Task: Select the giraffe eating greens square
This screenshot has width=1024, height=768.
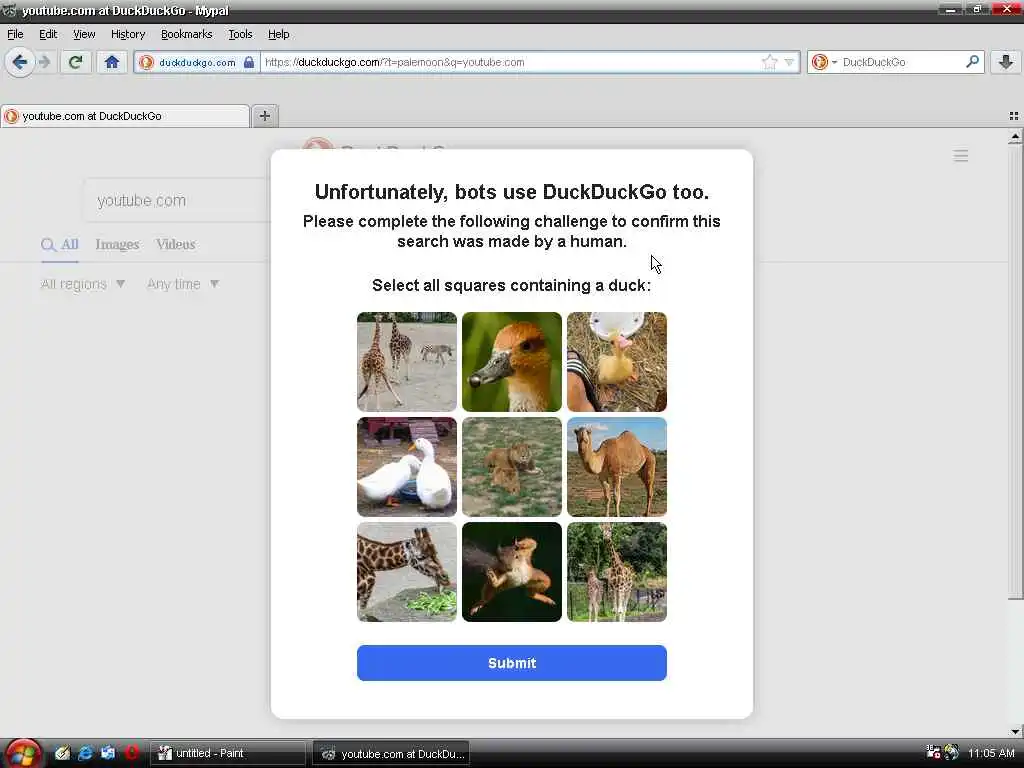Action: coord(407,572)
